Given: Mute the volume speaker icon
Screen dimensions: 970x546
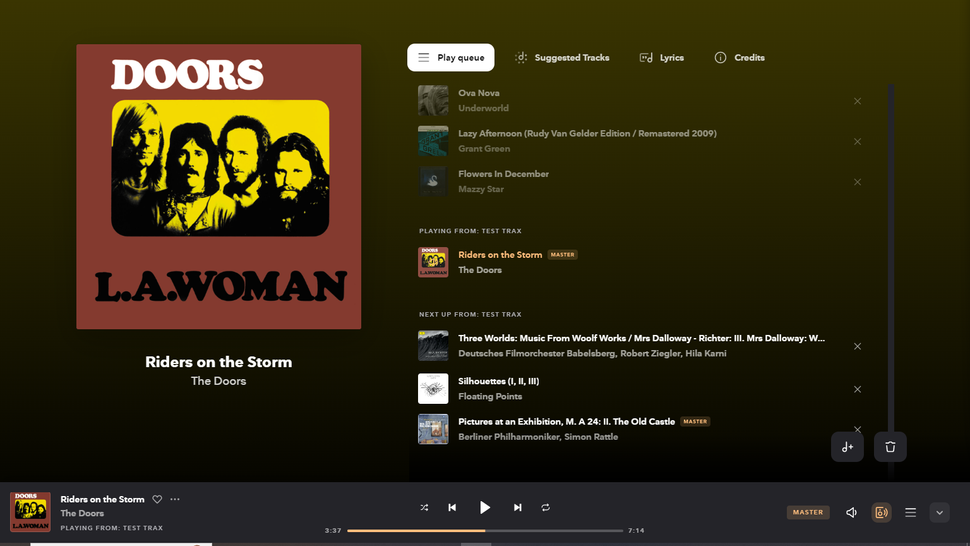Looking at the screenshot, I should point(851,512).
